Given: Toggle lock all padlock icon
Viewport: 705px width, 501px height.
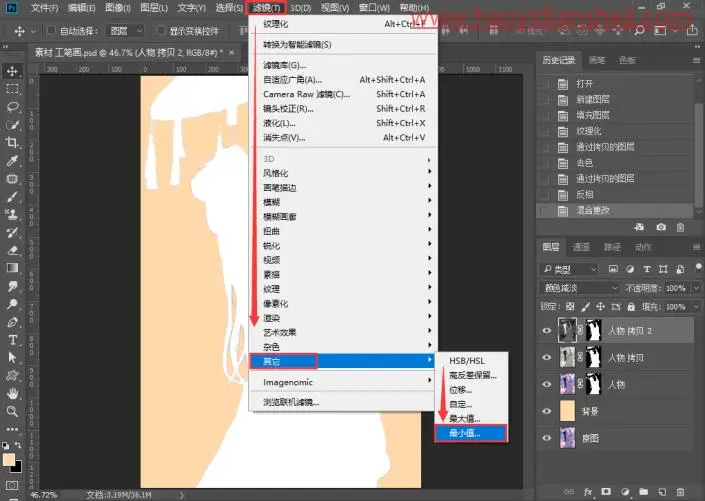Looking at the screenshot, I should point(631,307).
